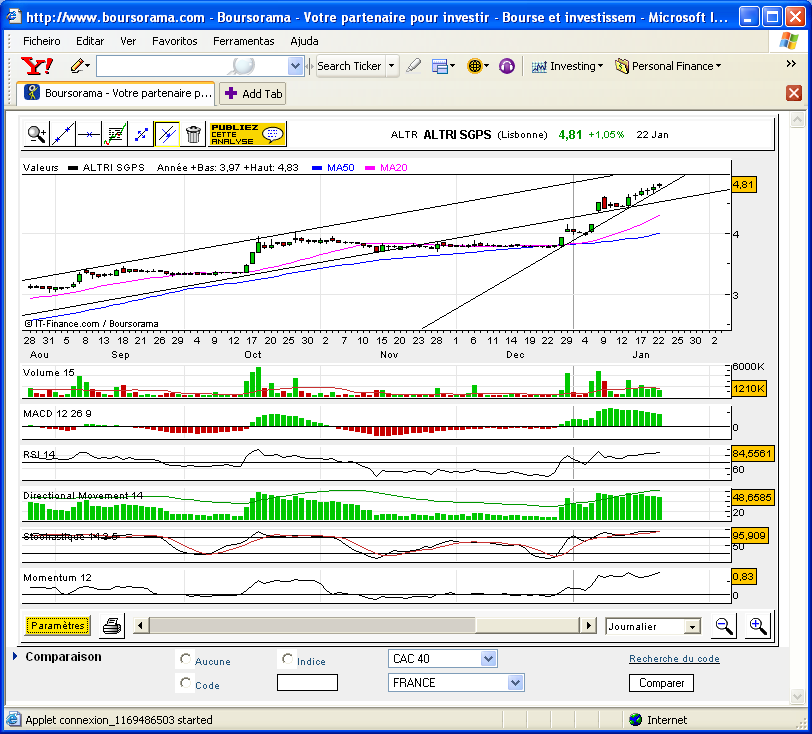Open the Favoritos menu

tap(175, 41)
